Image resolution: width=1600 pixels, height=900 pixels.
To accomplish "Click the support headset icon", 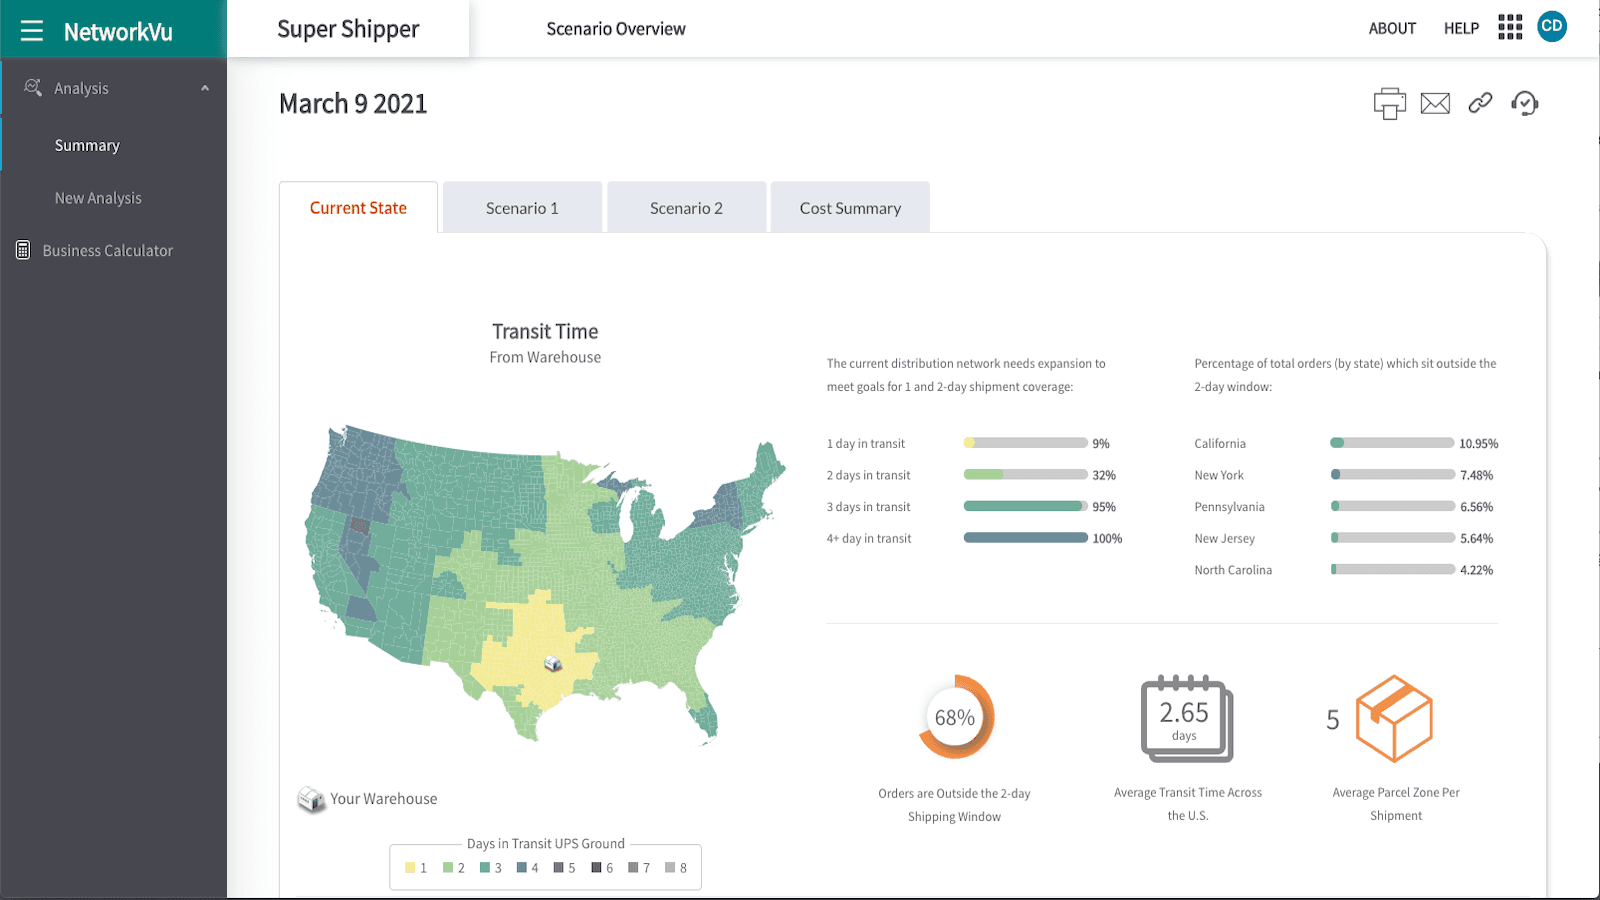I will click(x=1524, y=103).
